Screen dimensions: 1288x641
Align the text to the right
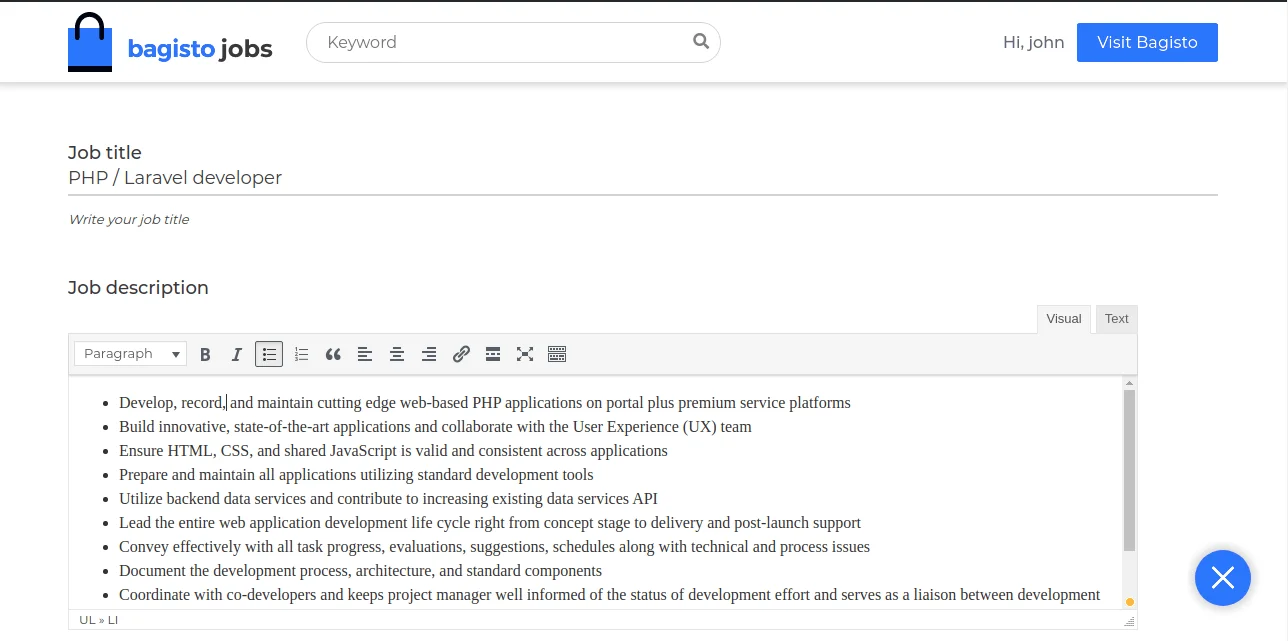click(429, 353)
